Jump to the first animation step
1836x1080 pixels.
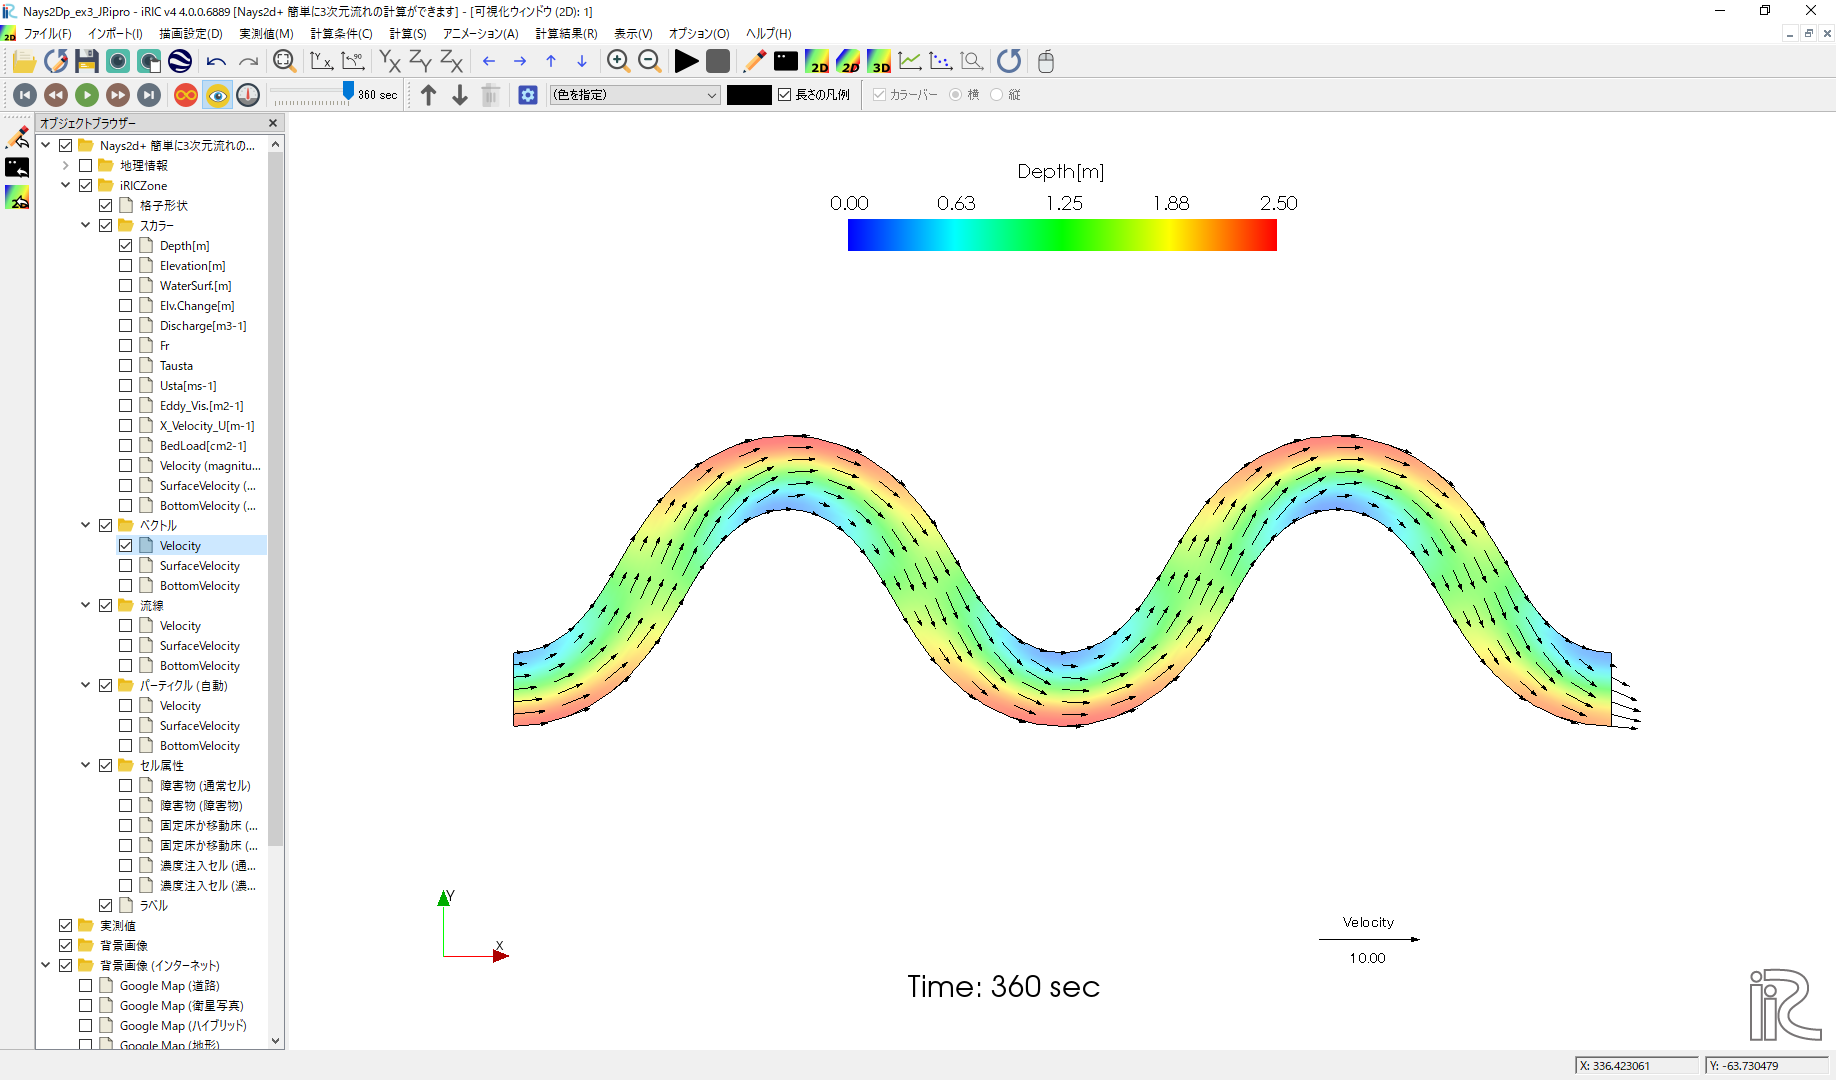click(25, 95)
